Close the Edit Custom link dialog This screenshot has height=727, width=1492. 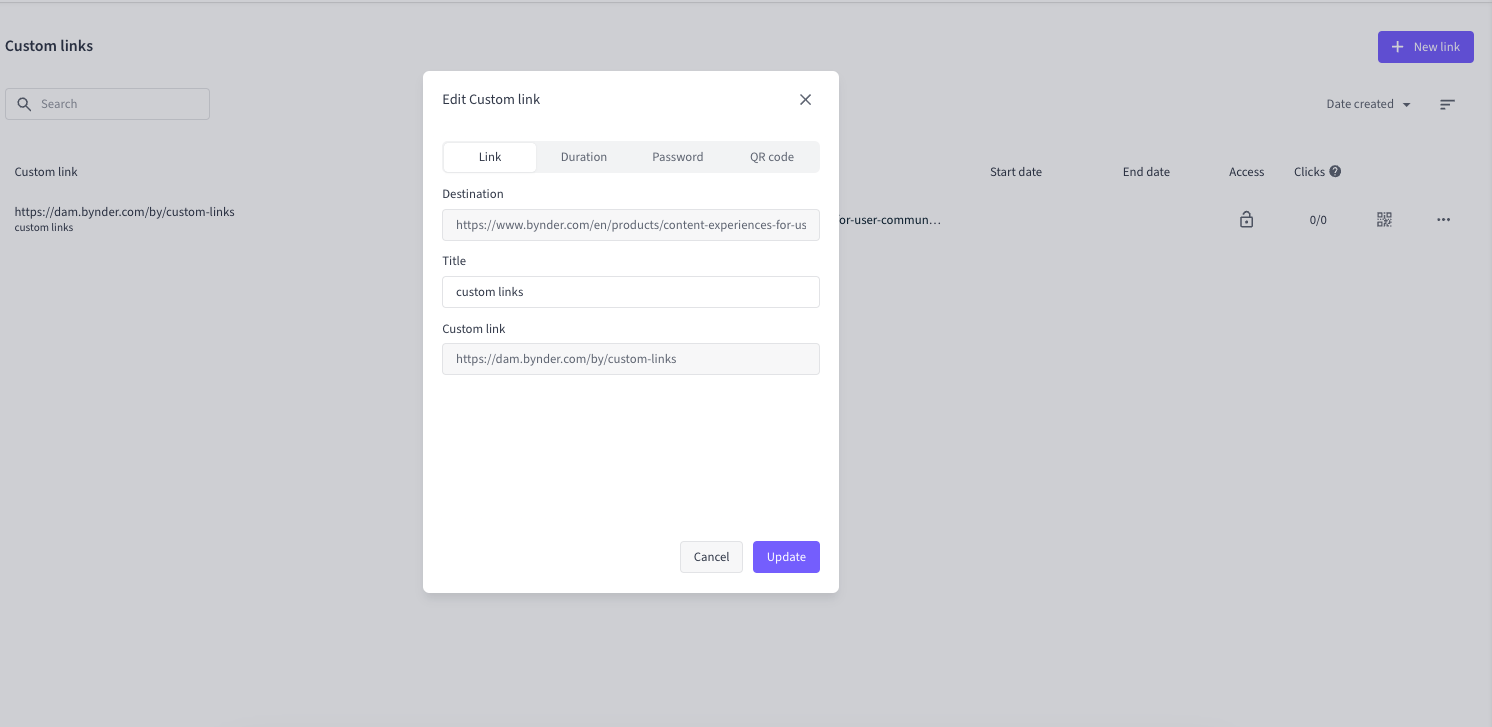pos(805,100)
